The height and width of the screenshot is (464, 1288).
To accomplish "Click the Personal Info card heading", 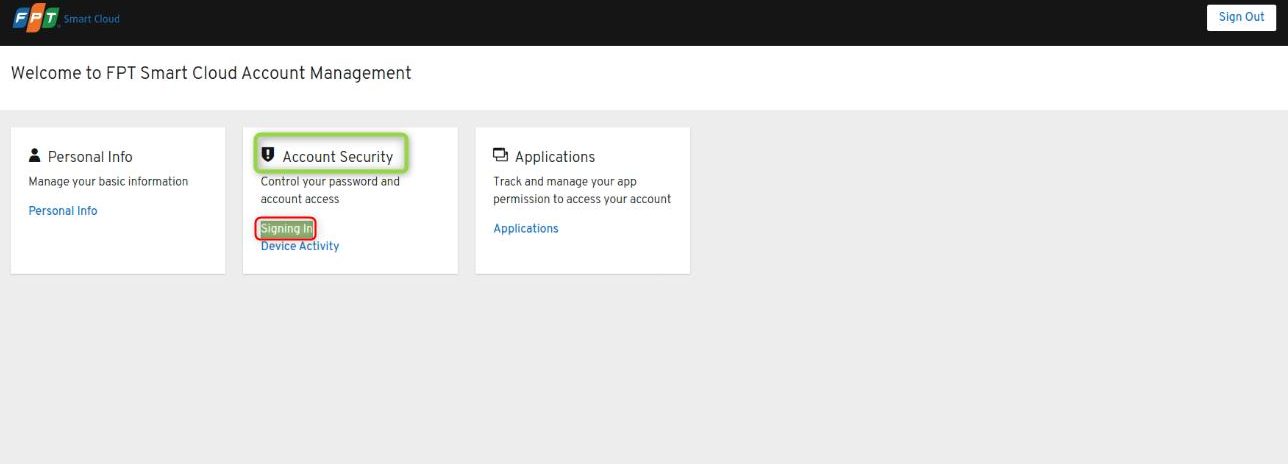I will (90, 157).
